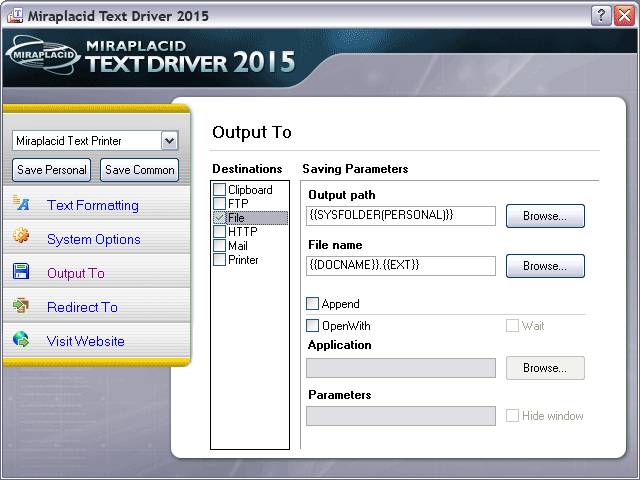Click the System Options gear icon
This screenshot has height=480, width=640.
(21, 236)
